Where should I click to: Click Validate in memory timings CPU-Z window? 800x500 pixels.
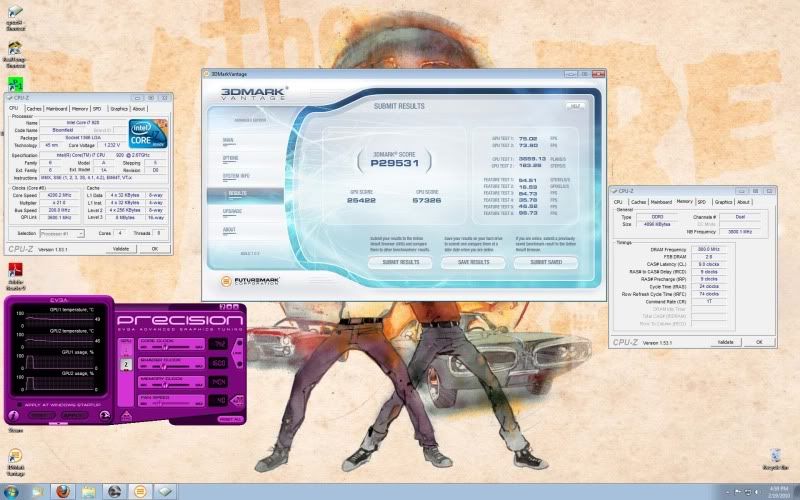[x=725, y=342]
